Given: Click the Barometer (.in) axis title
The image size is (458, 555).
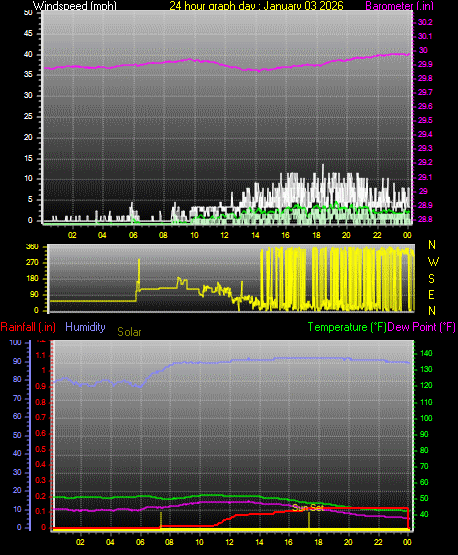Looking at the screenshot, I should click(399, 6).
